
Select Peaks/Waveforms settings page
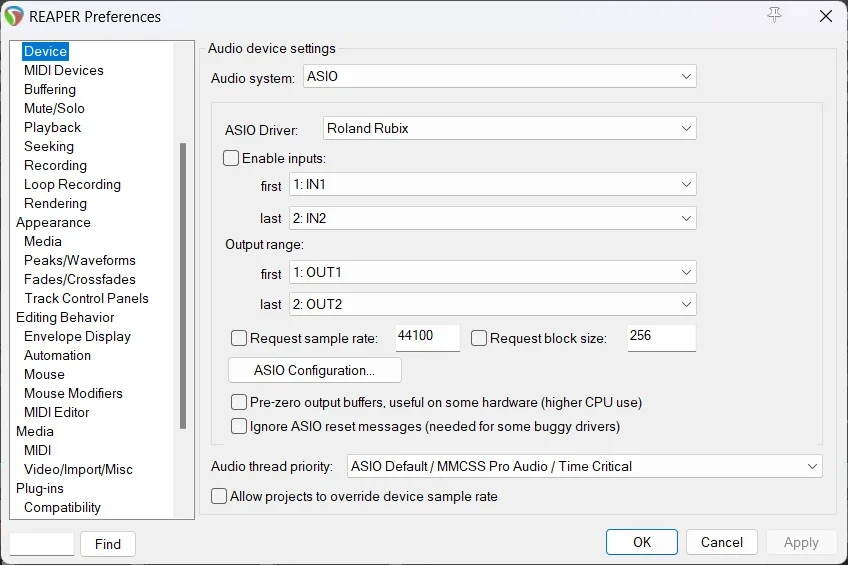click(x=80, y=260)
